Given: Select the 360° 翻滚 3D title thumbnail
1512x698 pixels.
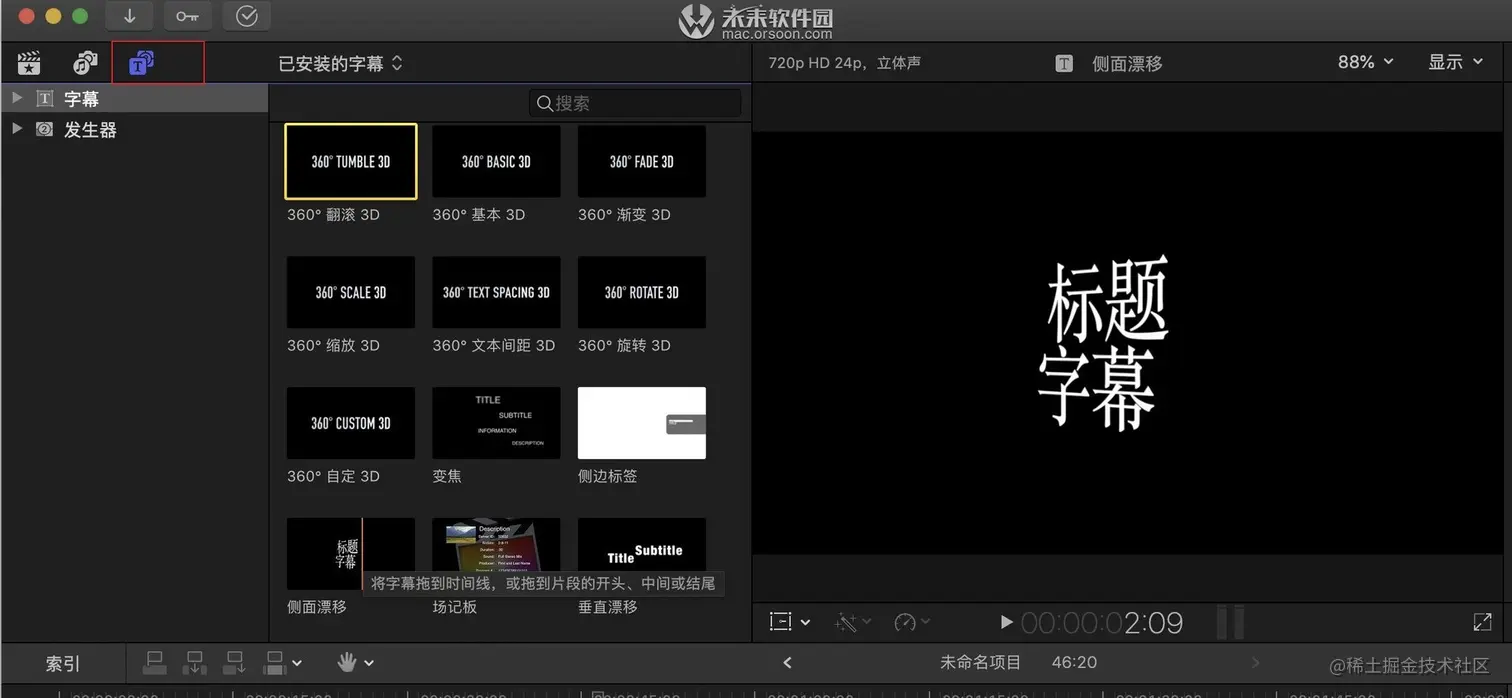Looking at the screenshot, I should (x=351, y=161).
